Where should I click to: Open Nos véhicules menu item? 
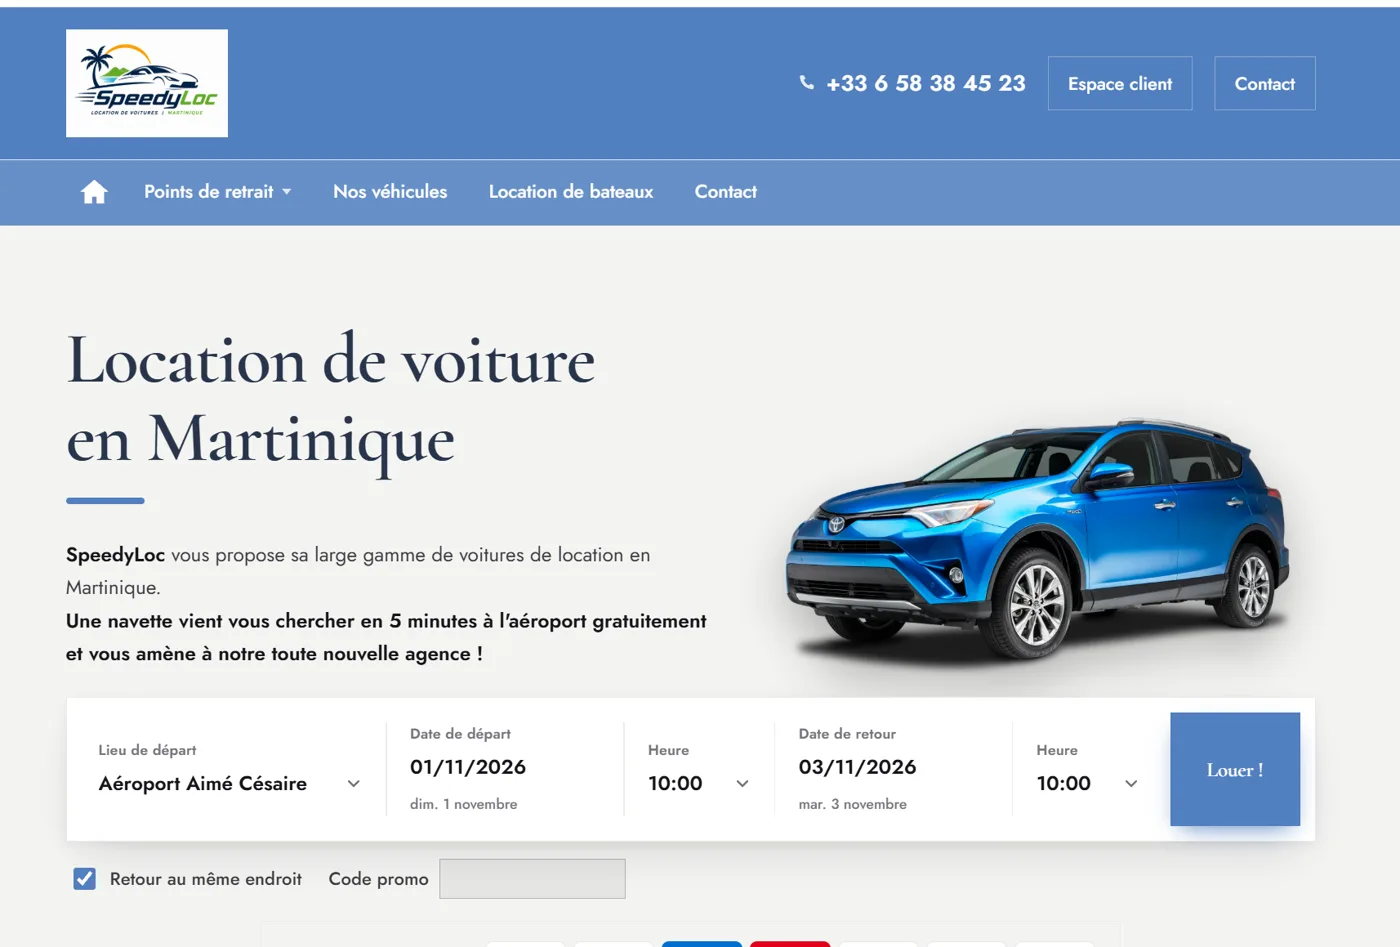pos(390,192)
